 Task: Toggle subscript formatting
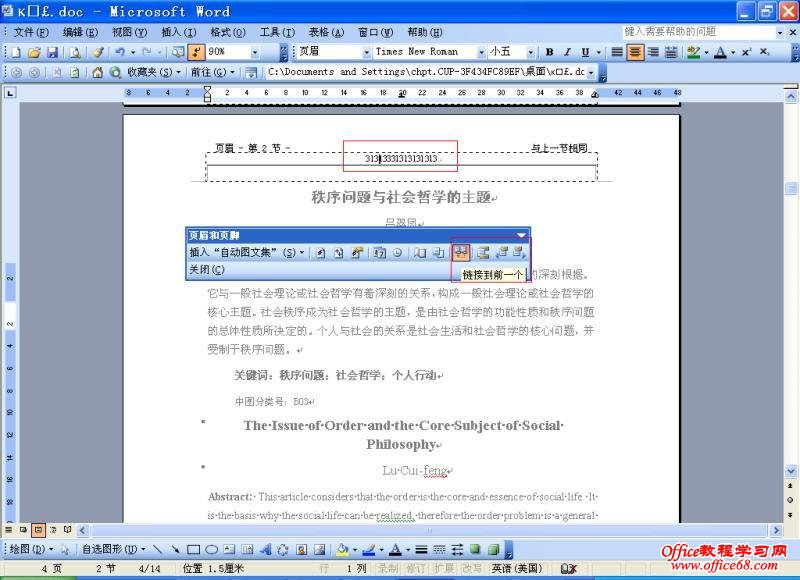[x=764, y=52]
